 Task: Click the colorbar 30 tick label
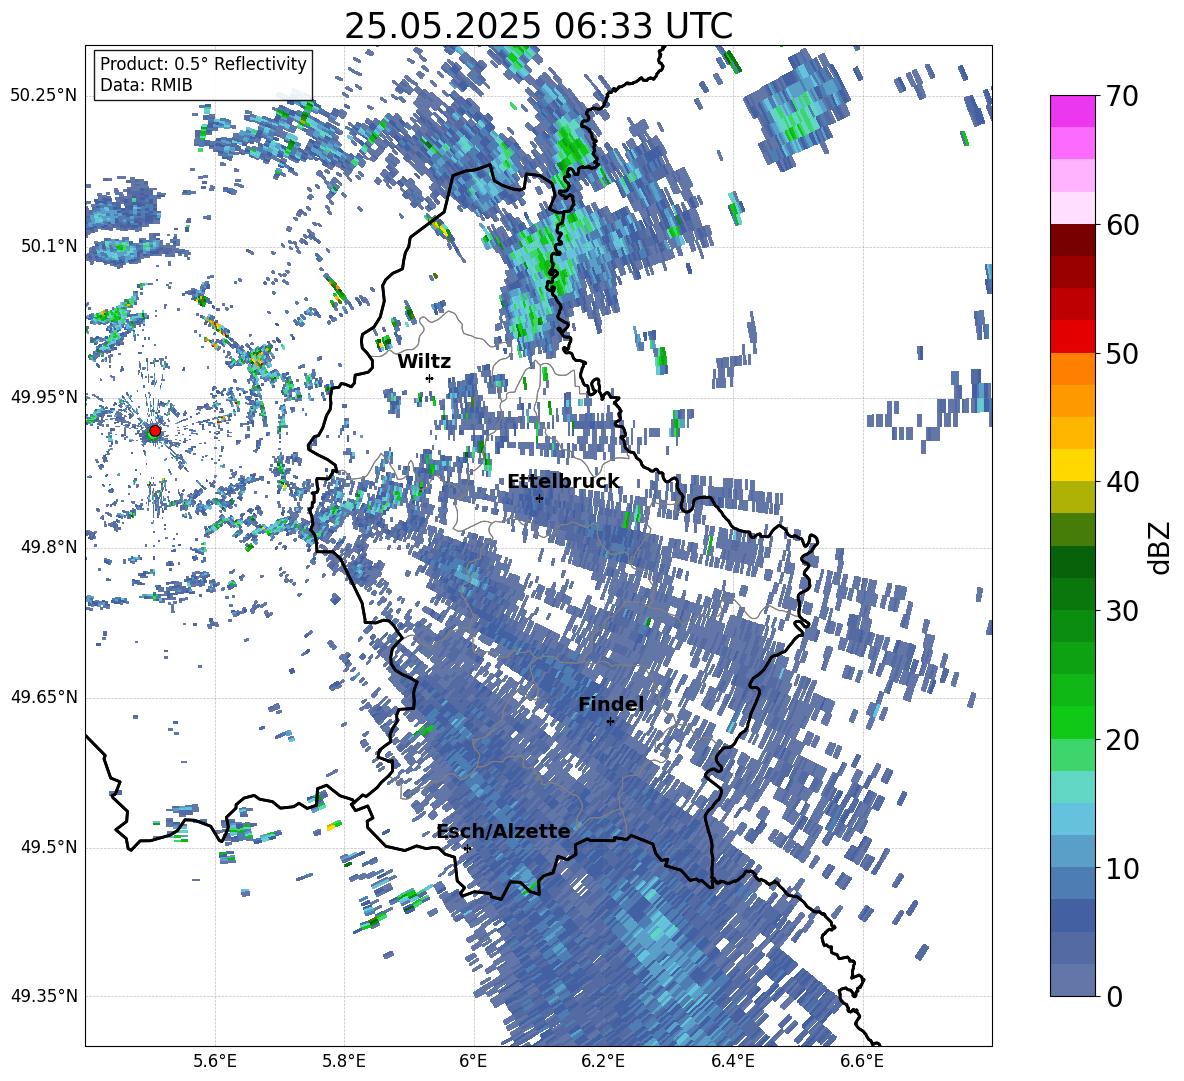pyautogui.click(x=1121, y=611)
